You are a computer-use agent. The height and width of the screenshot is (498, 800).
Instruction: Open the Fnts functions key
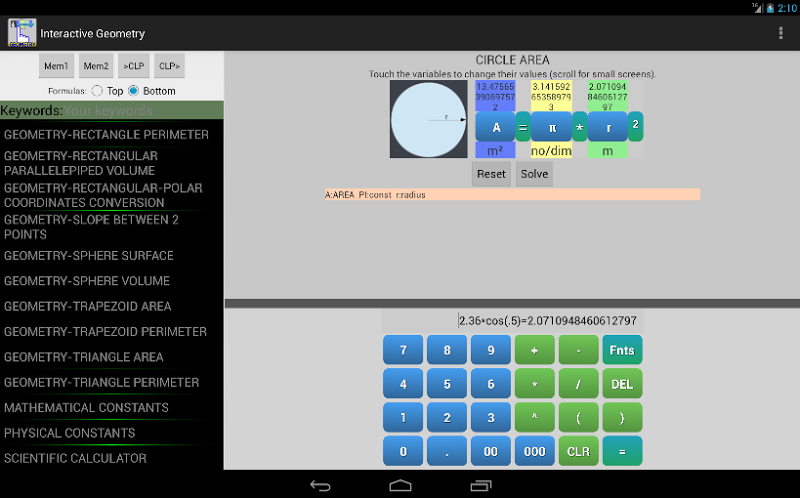coord(622,350)
